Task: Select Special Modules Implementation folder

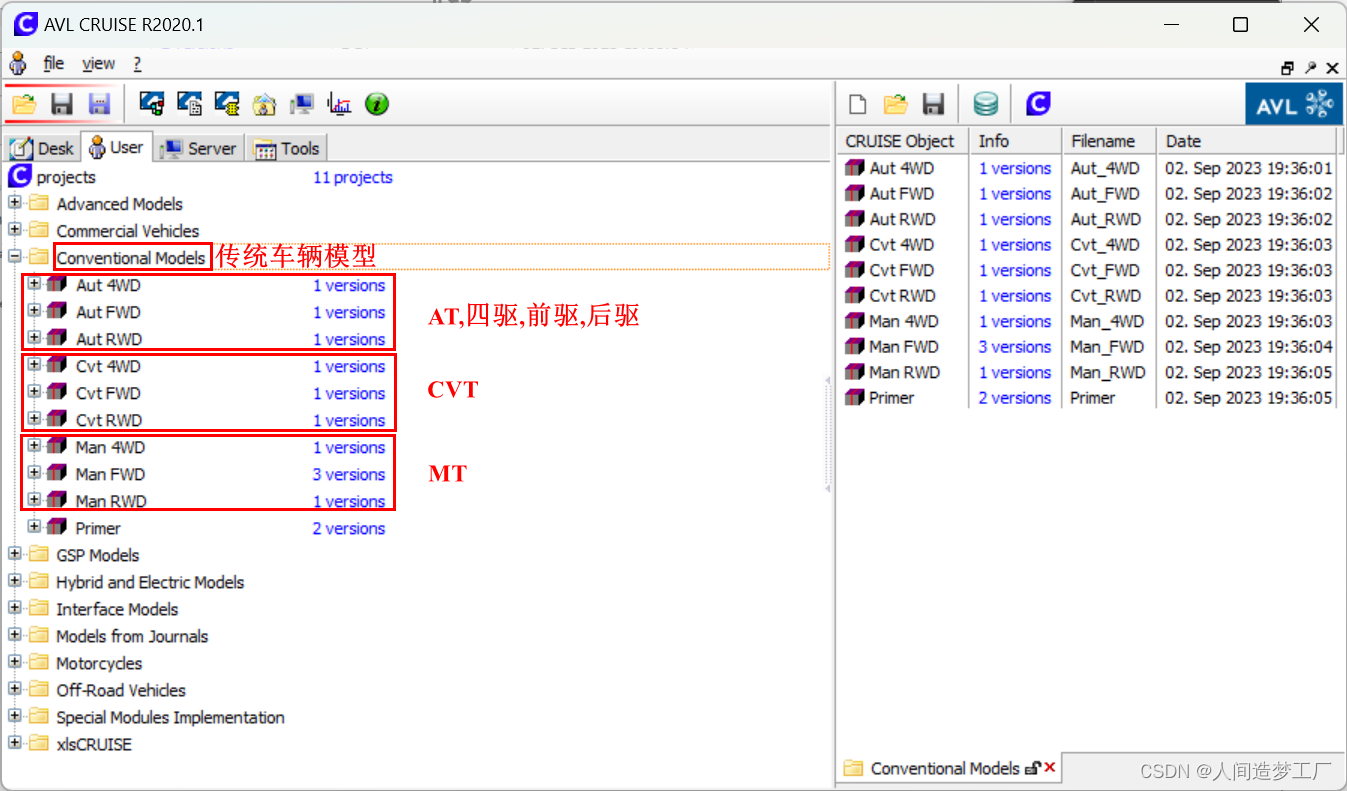Action: coord(170,717)
